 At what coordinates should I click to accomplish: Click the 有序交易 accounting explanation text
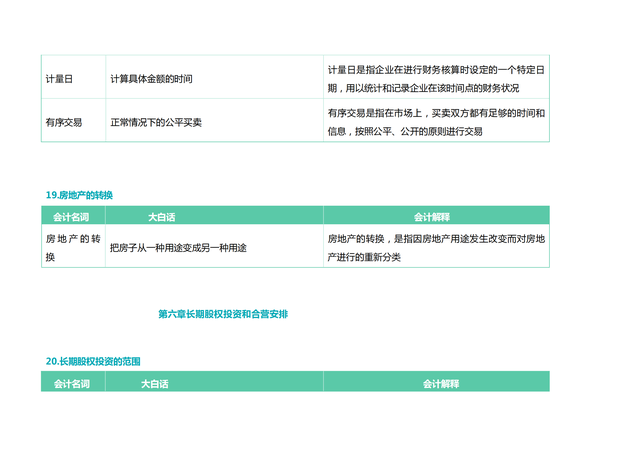436,122
